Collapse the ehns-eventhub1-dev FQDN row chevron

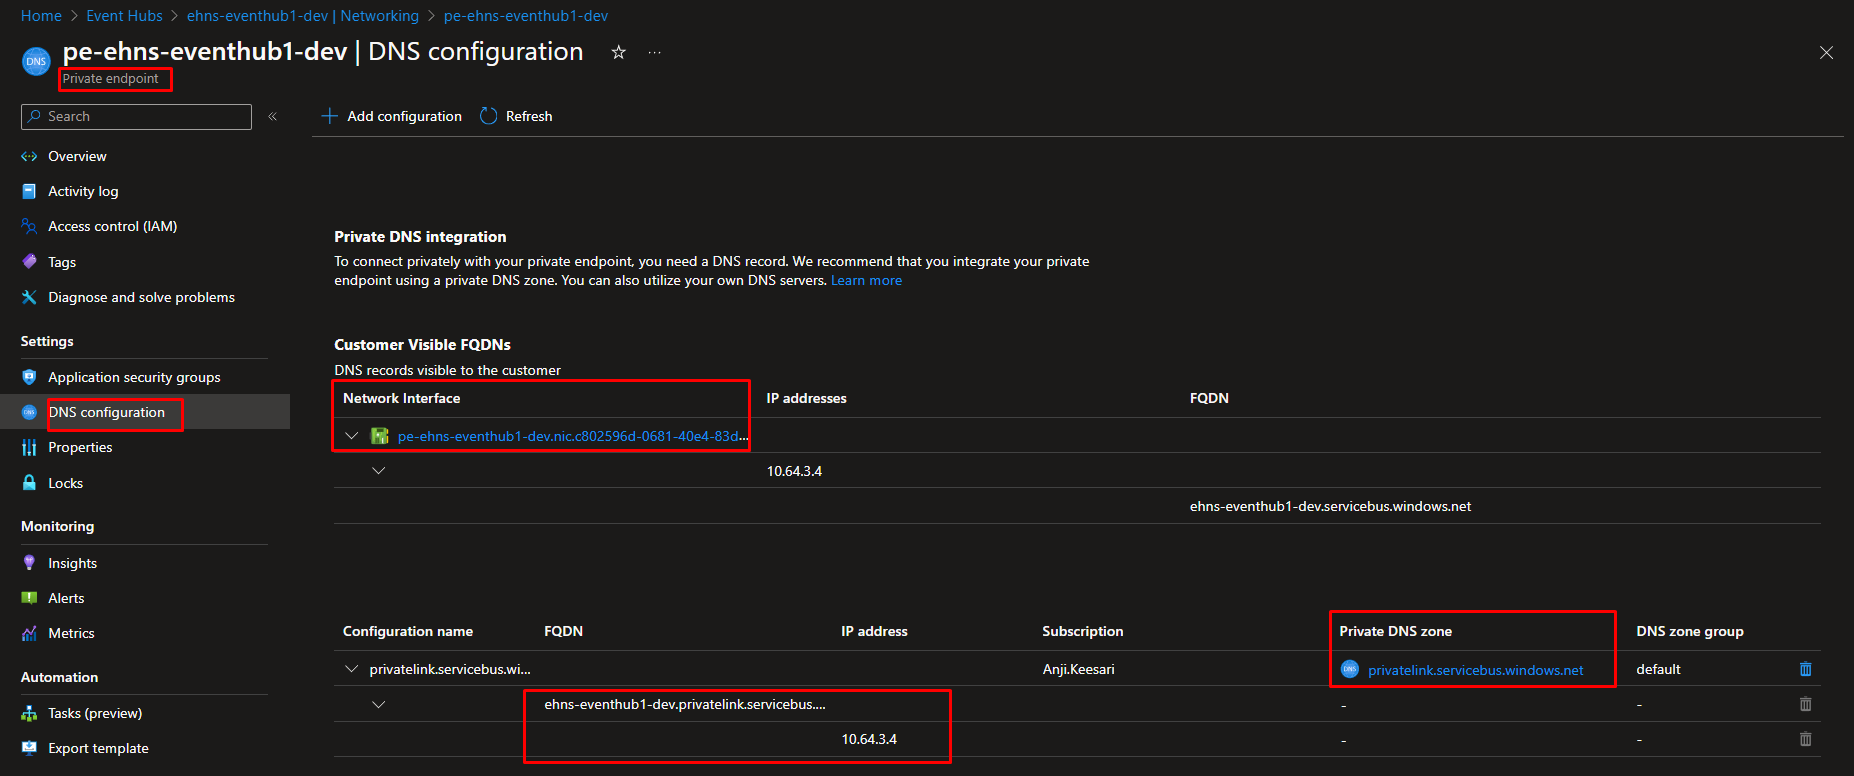click(x=378, y=704)
